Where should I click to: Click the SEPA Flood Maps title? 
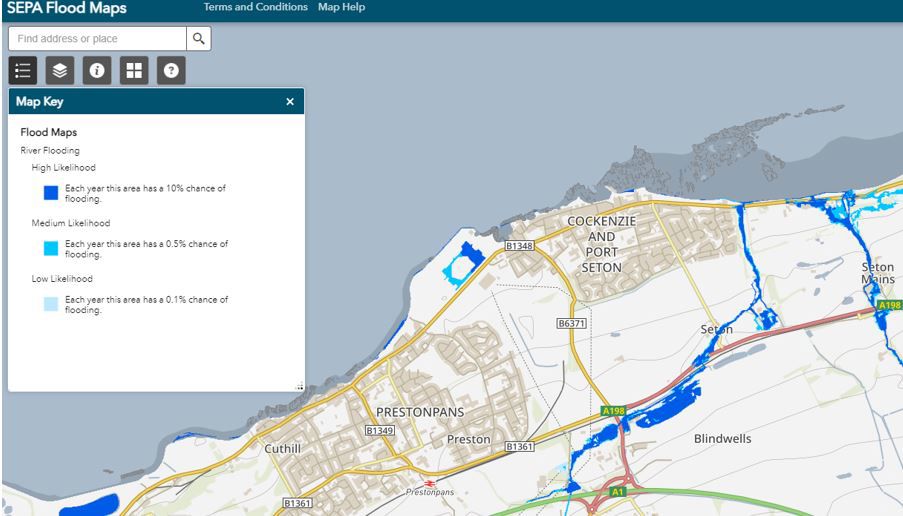67,8
